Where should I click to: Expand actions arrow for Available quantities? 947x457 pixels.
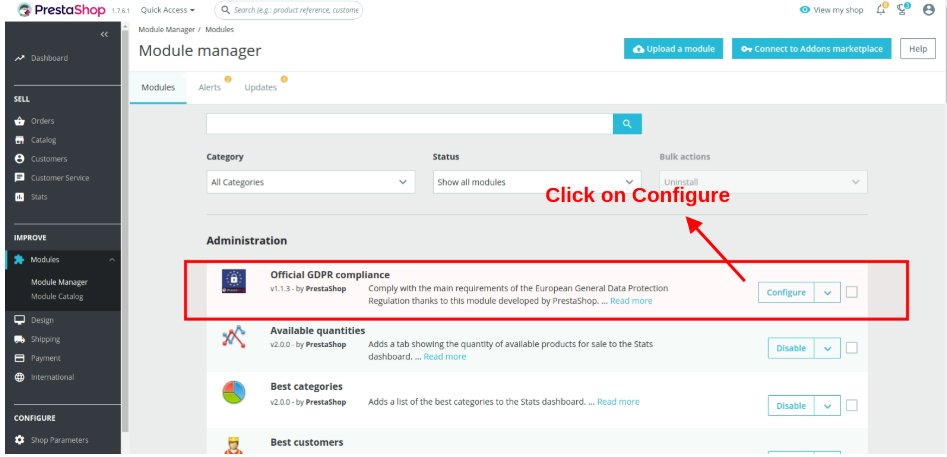tap(827, 348)
